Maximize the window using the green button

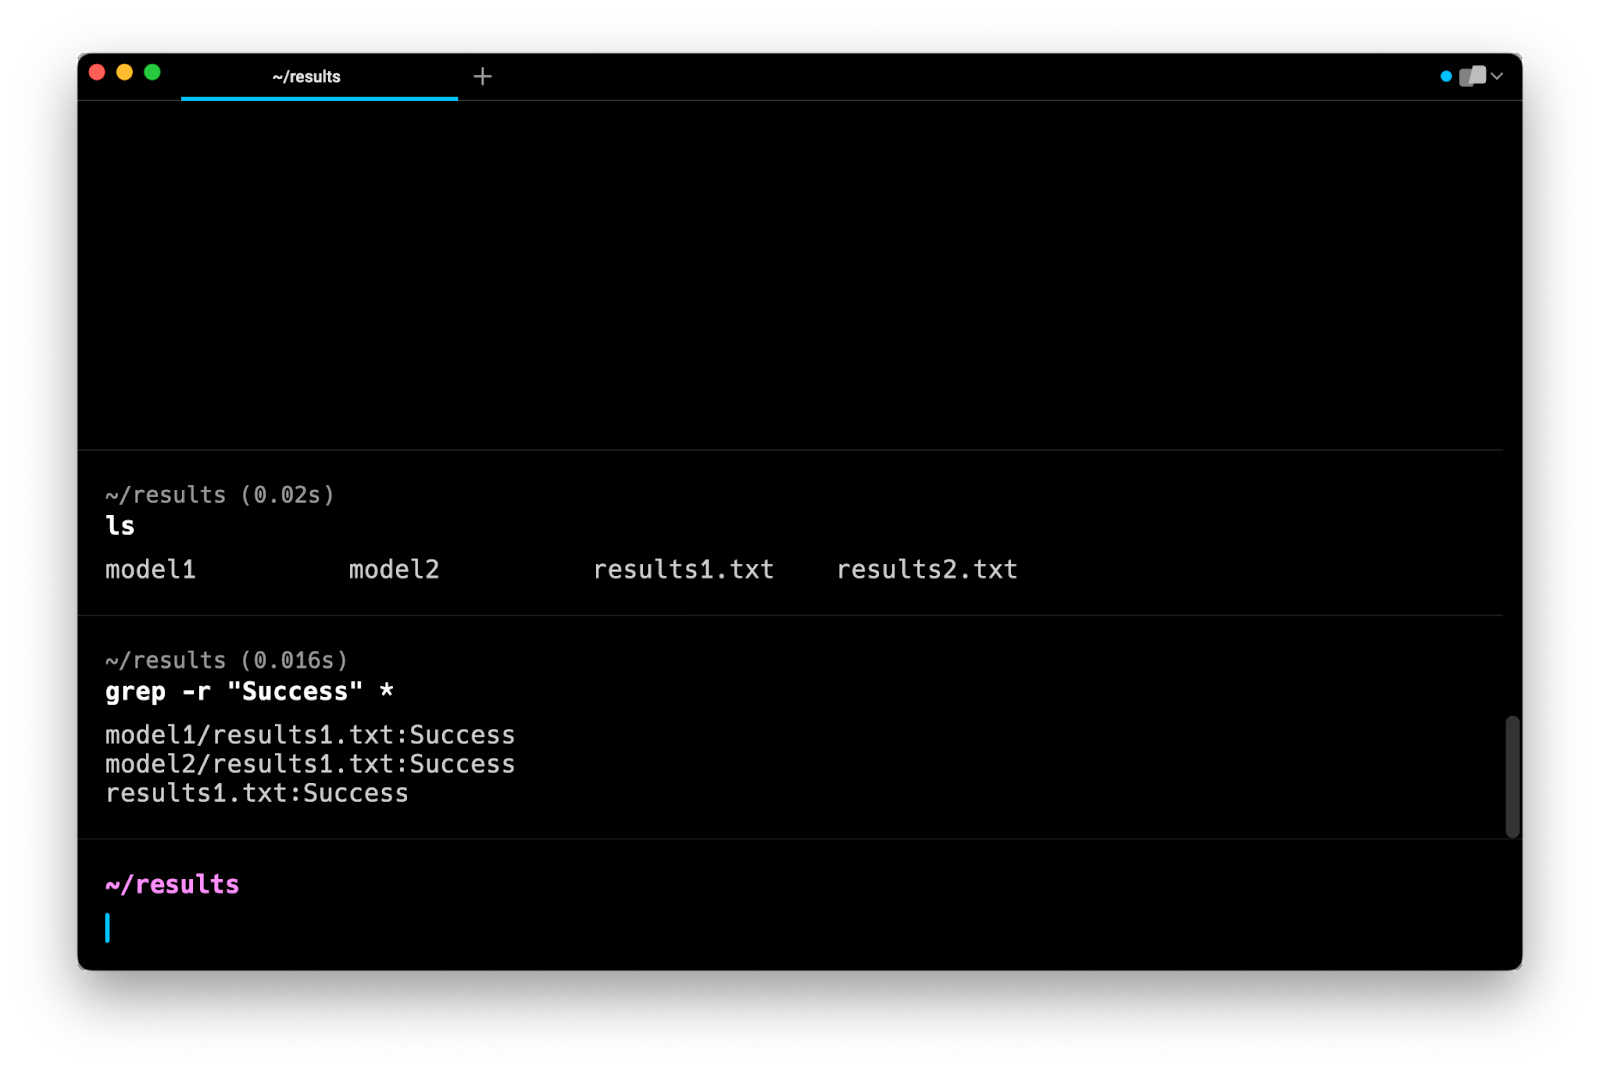[x=152, y=73]
